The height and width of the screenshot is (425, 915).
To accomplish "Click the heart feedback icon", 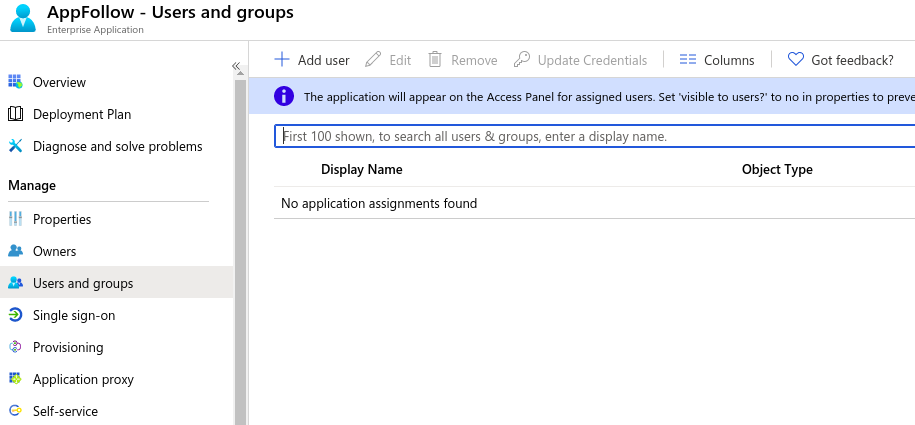I will tap(795, 60).
